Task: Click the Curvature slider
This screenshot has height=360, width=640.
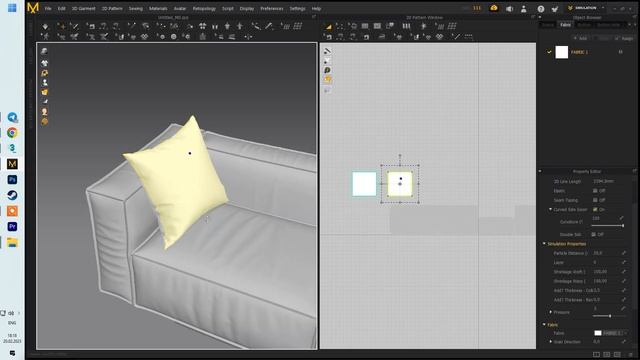Action: click(x=608, y=226)
